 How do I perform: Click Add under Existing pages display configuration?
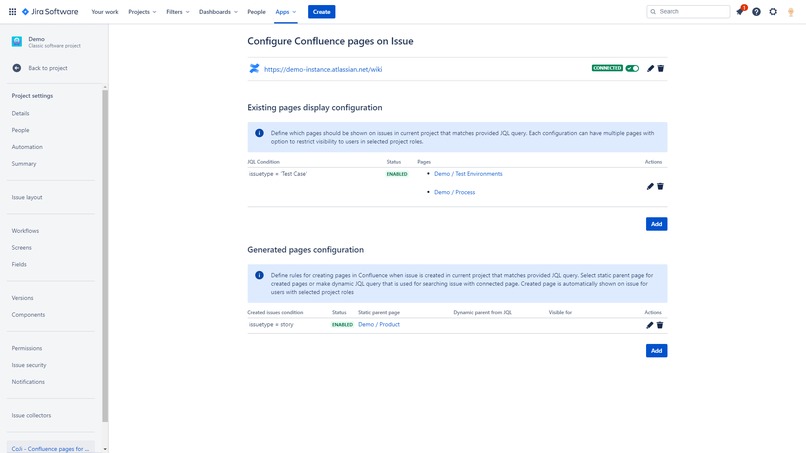click(x=656, y=224)
